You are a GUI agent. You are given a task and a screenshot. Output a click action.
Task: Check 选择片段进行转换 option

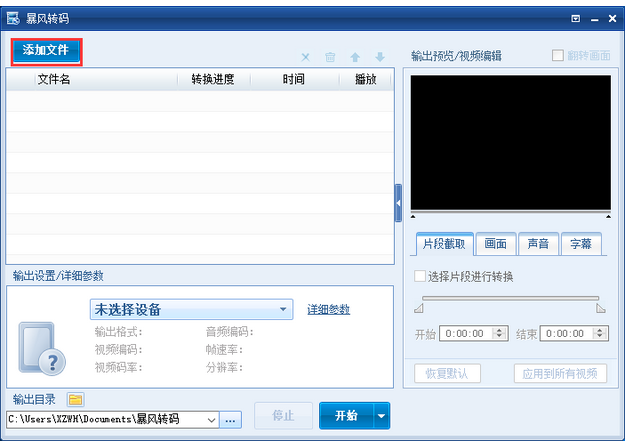[420, 276]
